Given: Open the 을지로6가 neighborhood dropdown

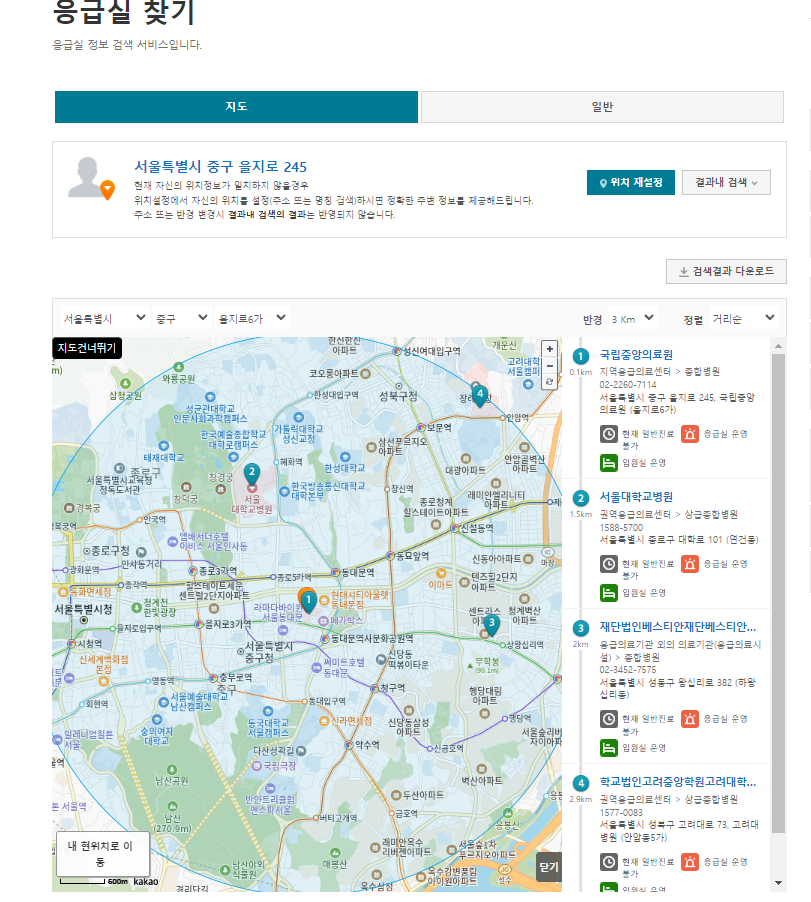Looking at the screenshot, I should point(251,318).
